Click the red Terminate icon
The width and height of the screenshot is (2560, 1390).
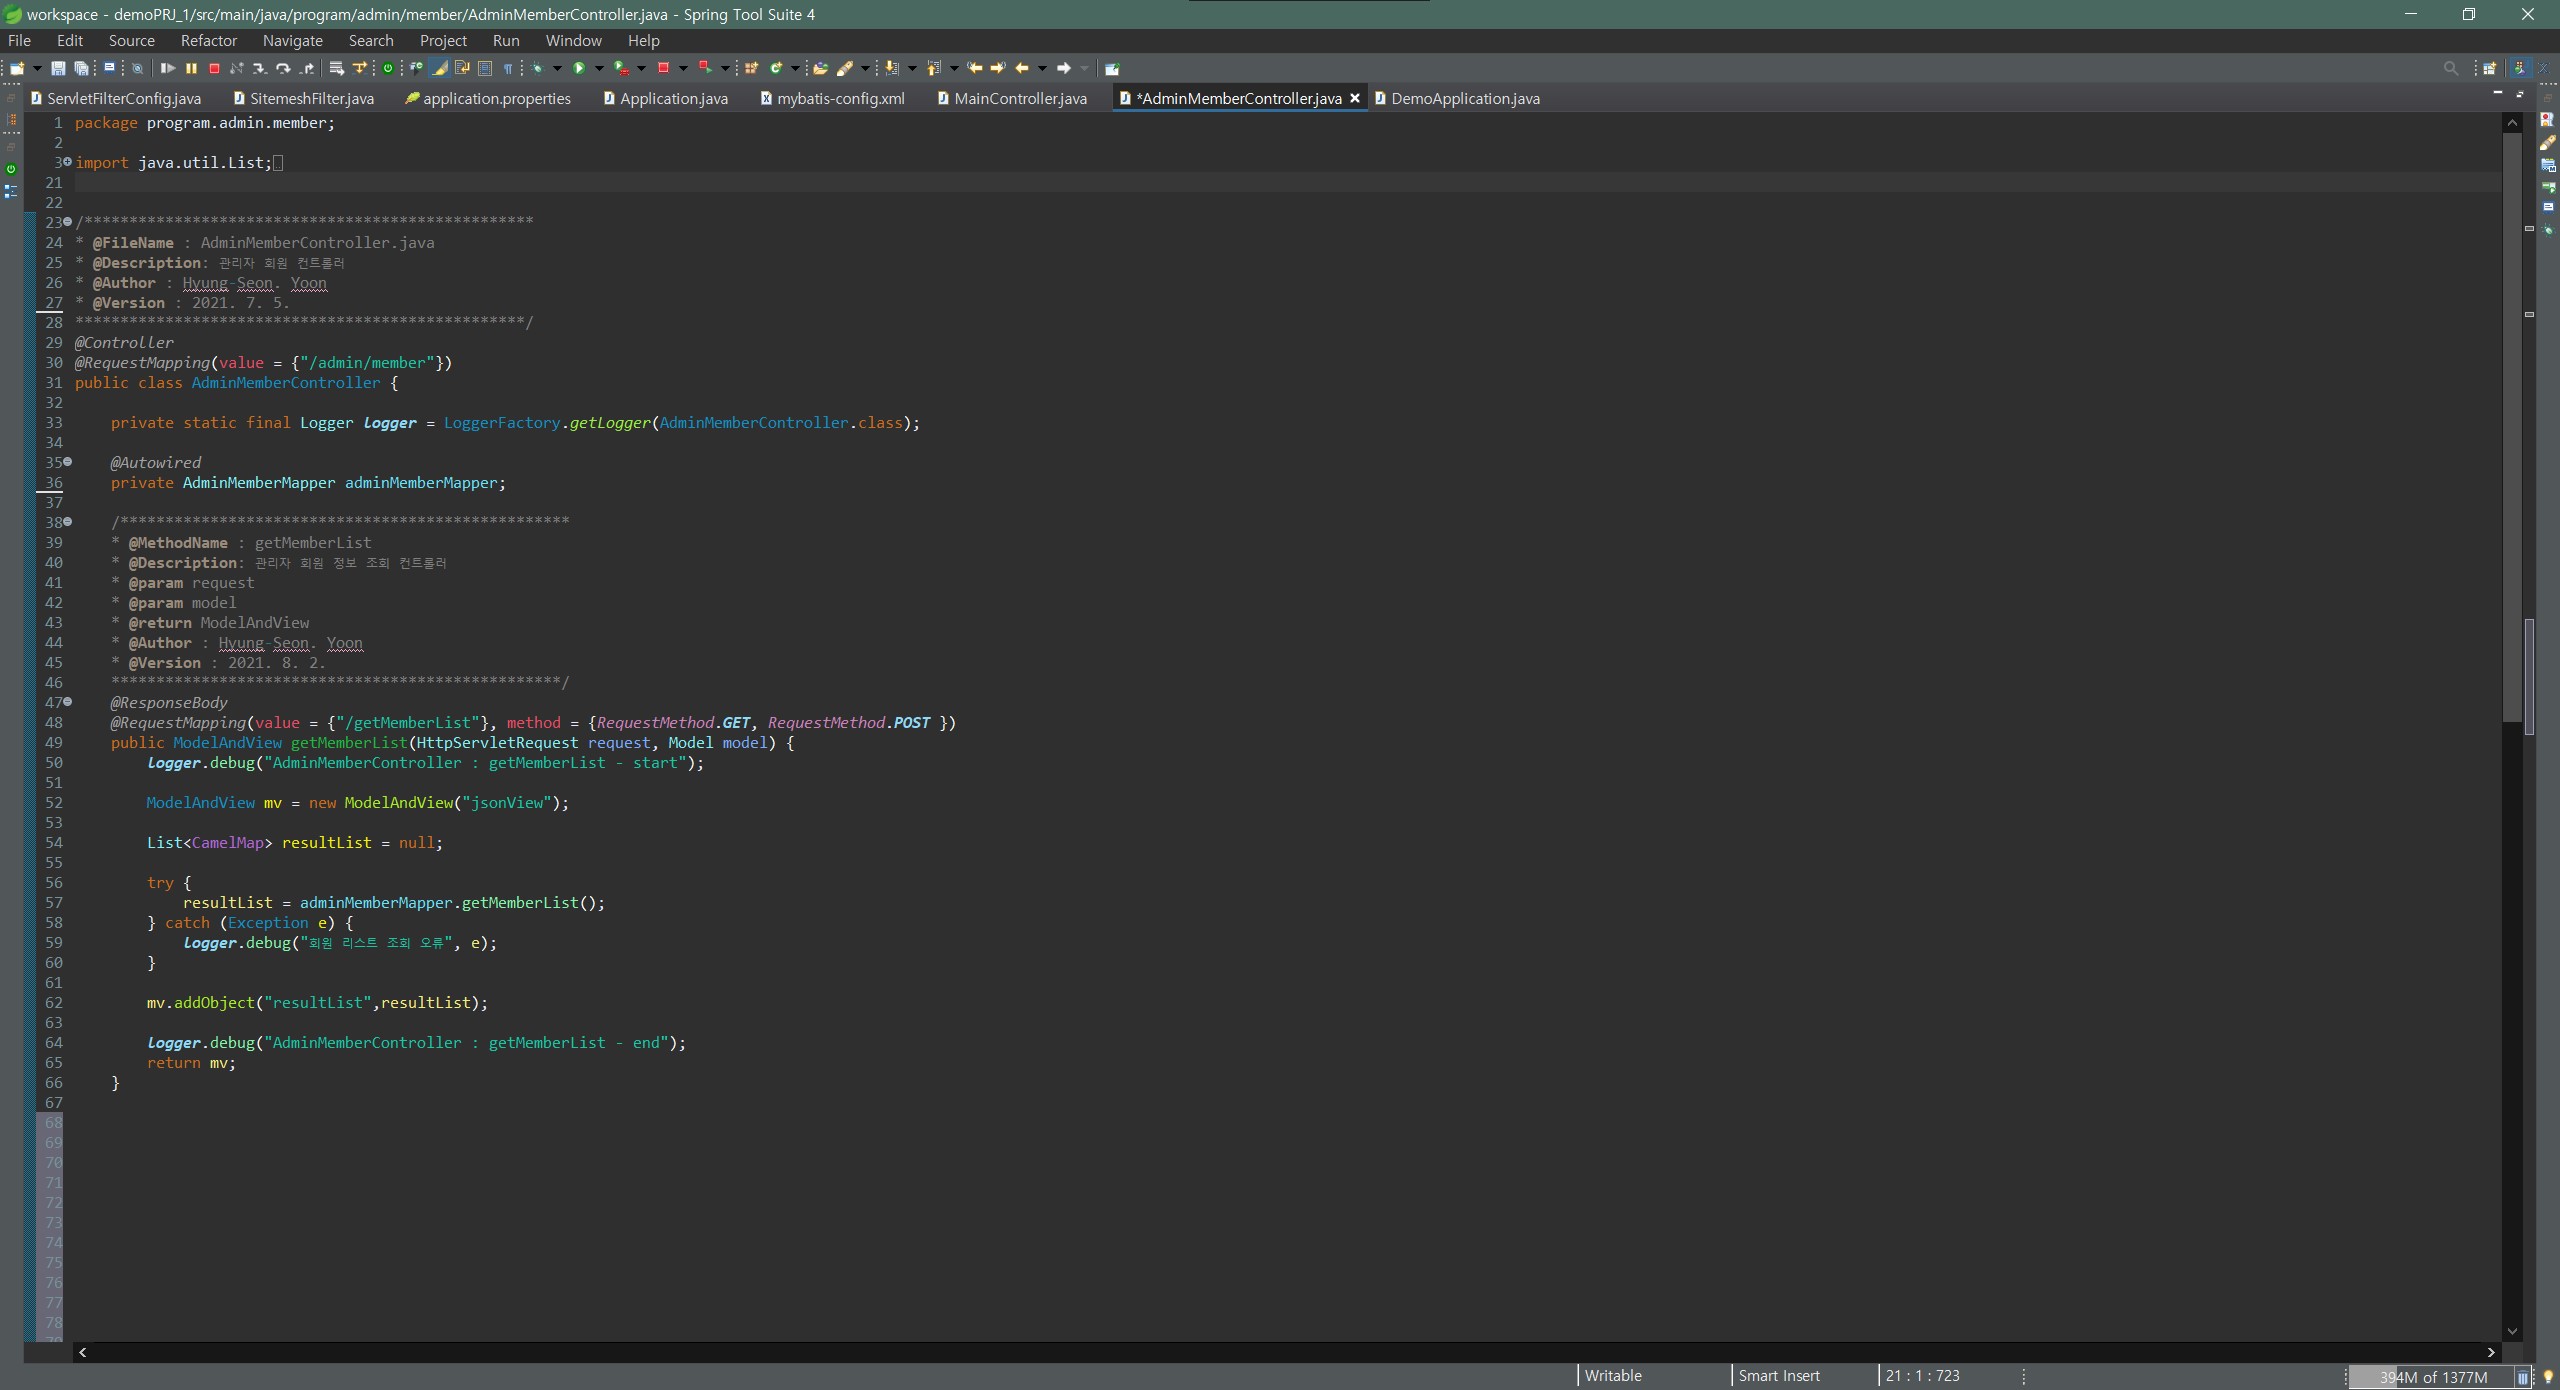pyautogui.click(x=214, y=68)
